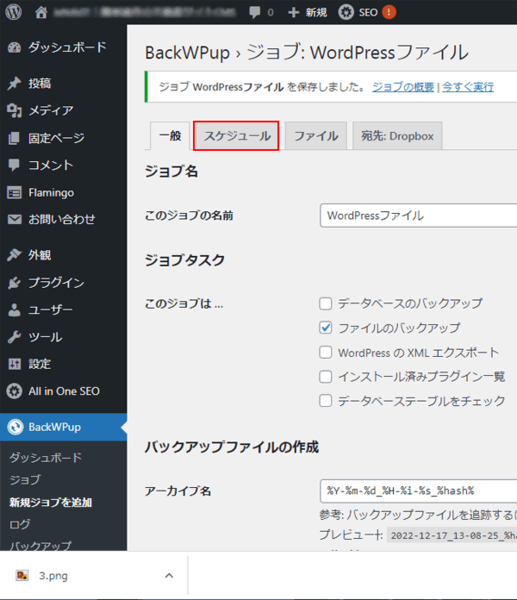
Task: Open the 投稿 menu label in sidebar
Action: tap(39, 83)
